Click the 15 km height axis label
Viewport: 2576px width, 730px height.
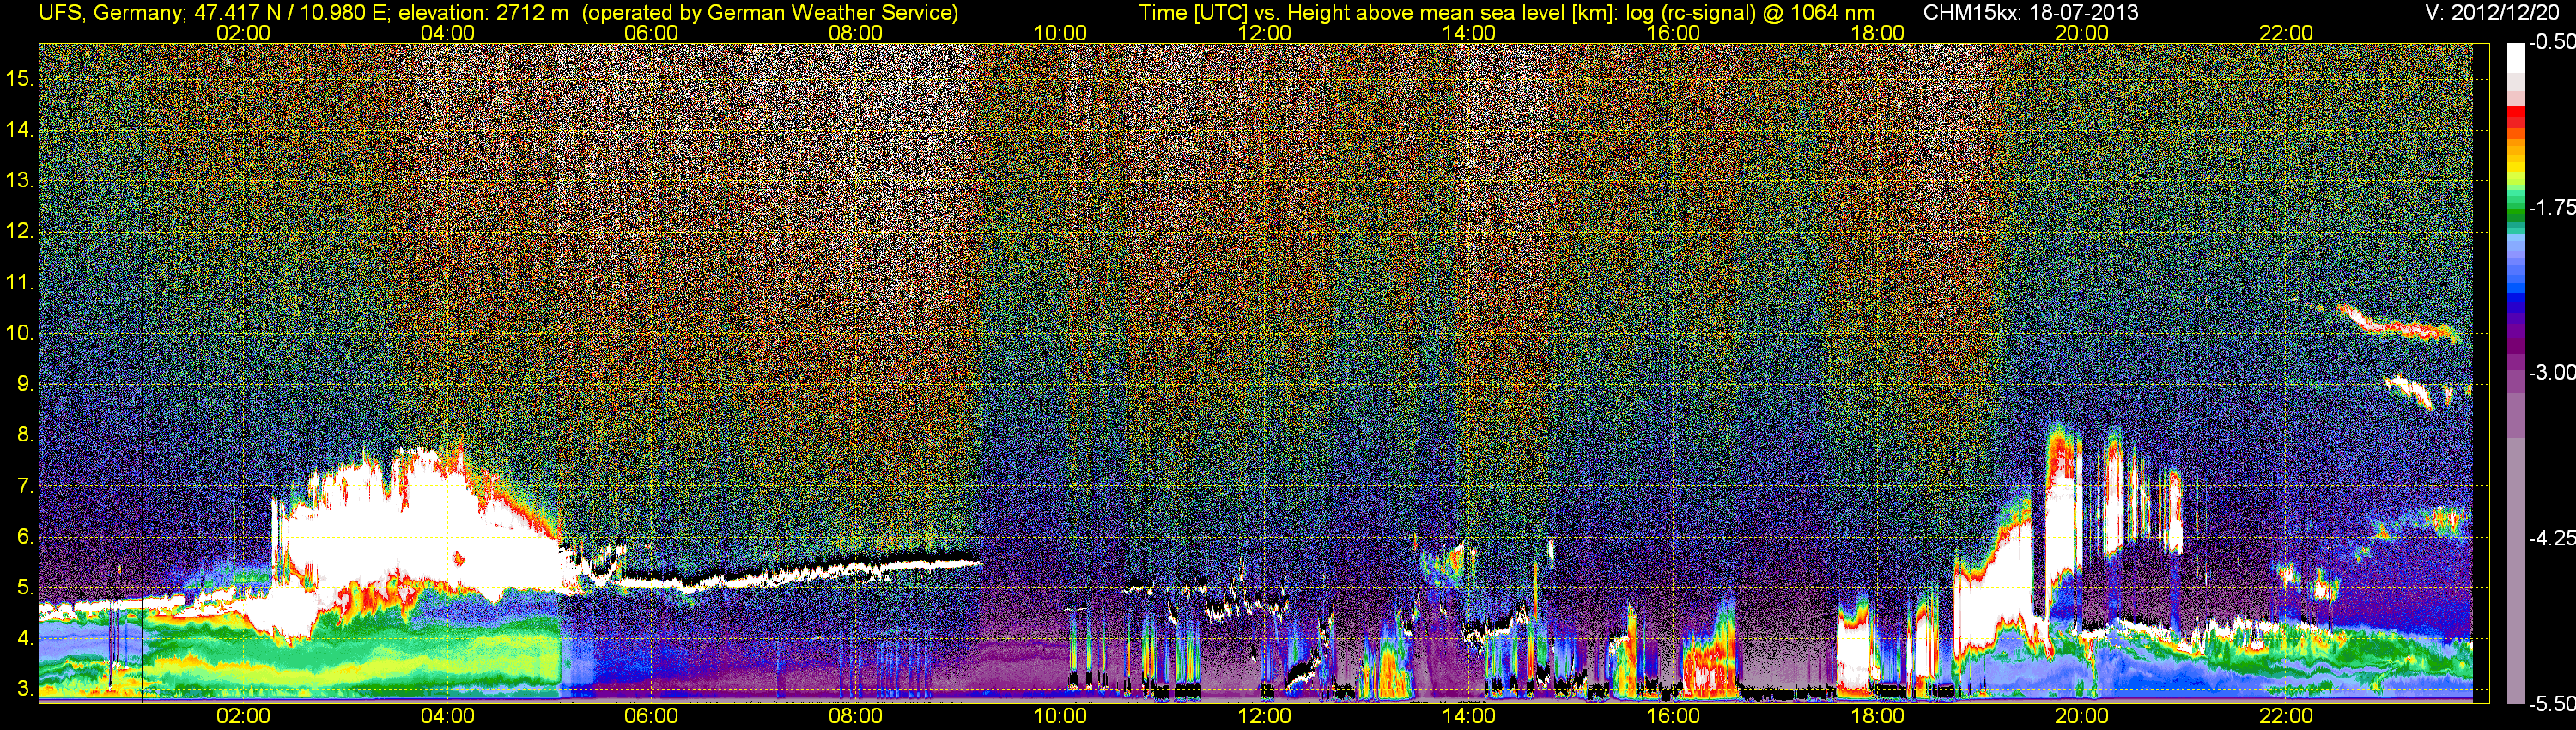pyautogui.click(x=19, y=78)
